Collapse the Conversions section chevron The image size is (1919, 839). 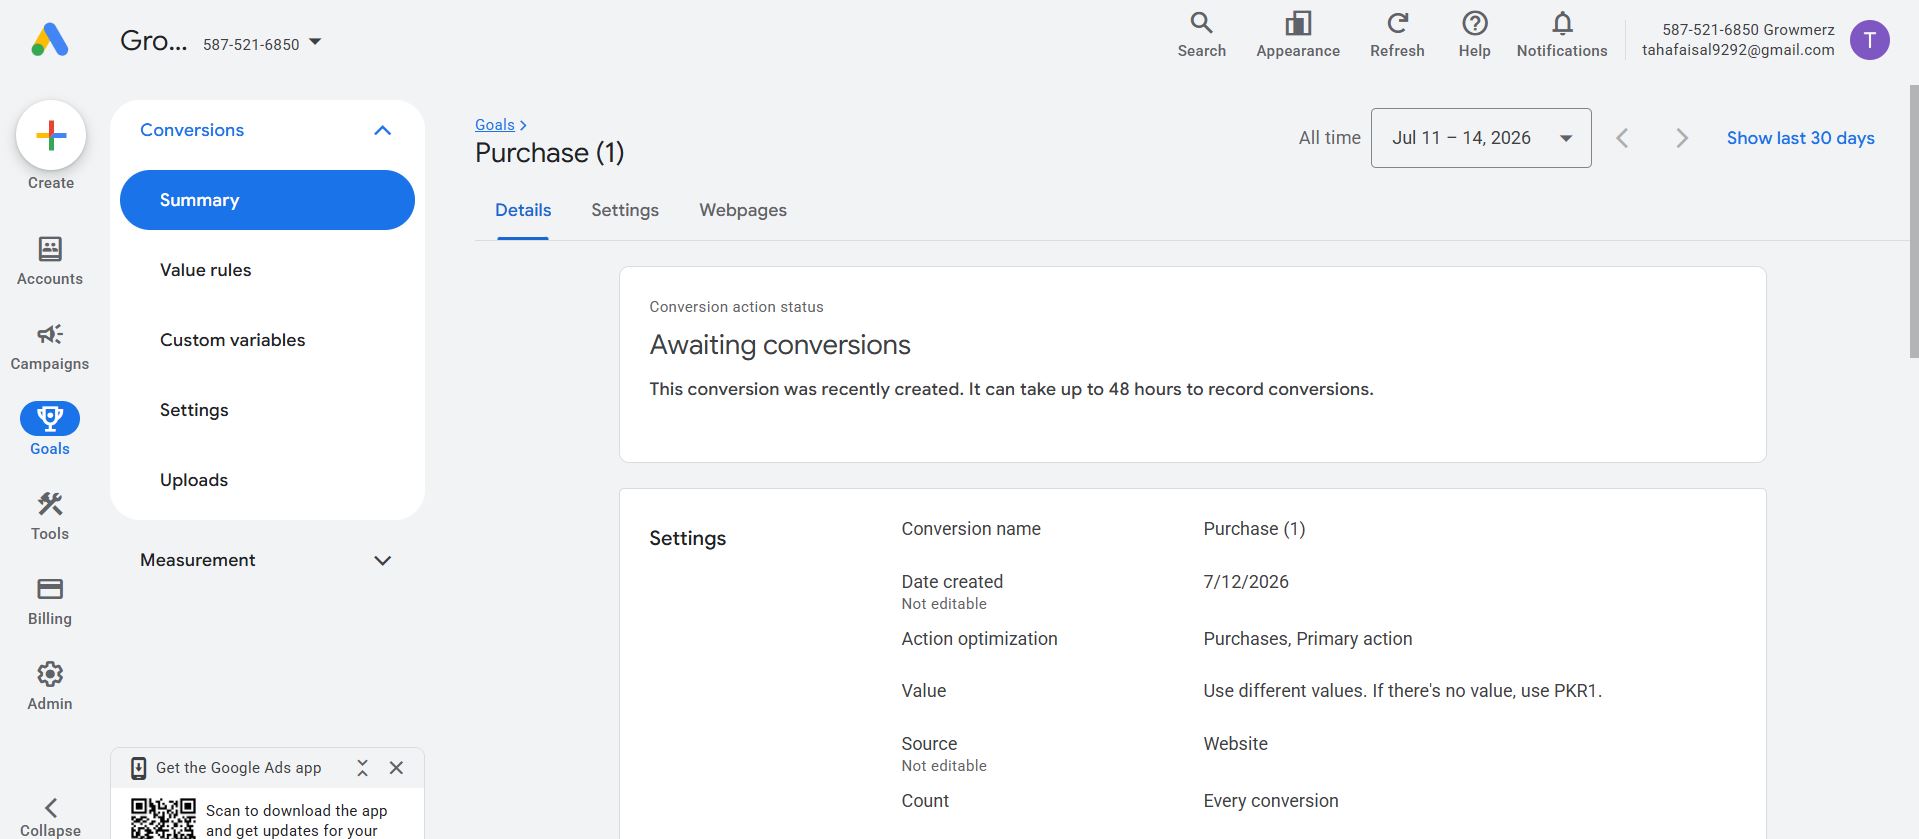[382, 130]
